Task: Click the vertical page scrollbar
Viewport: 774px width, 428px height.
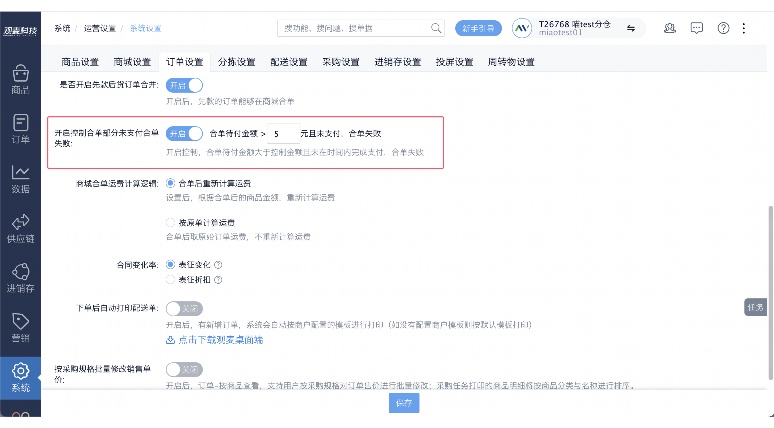Action: coord(770,293)
